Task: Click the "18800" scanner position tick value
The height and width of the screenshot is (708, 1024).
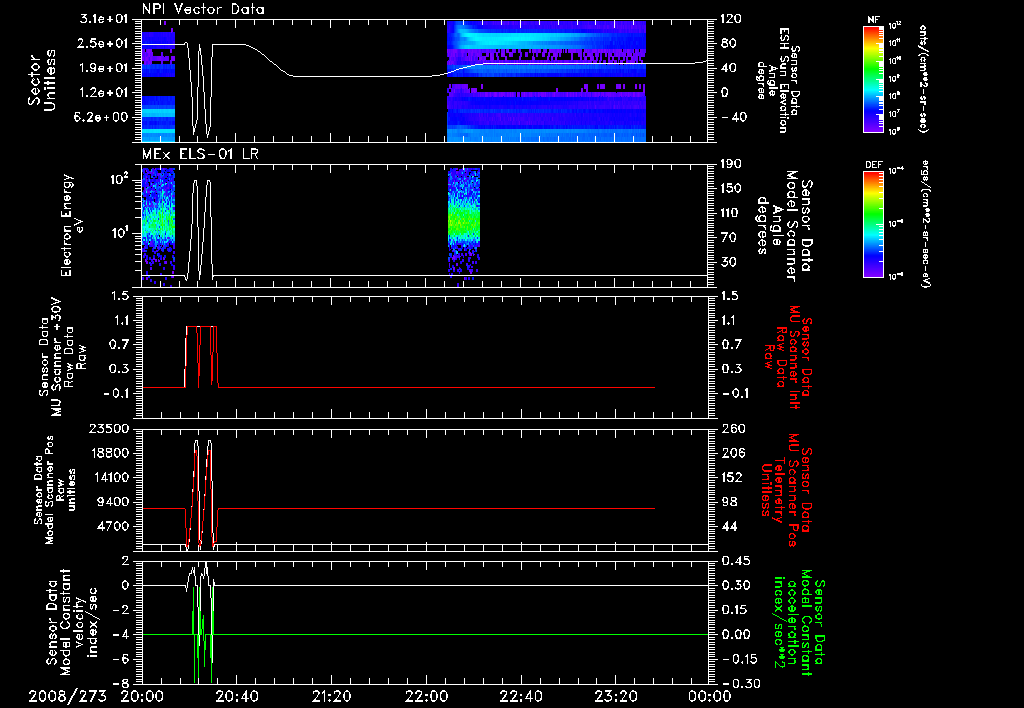Action: (x=108, y=453)
